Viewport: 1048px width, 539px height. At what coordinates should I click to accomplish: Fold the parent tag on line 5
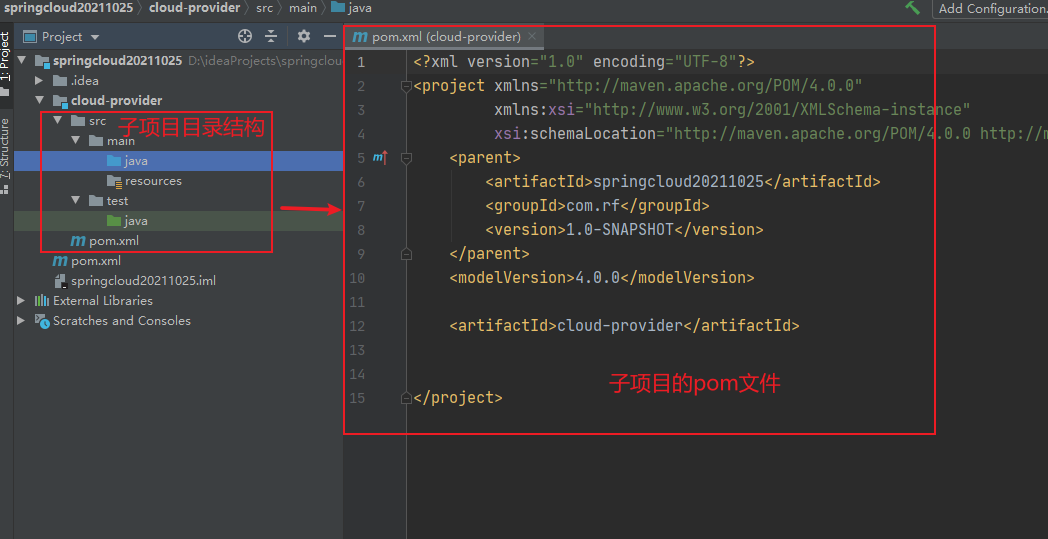[x=406, y=158]
